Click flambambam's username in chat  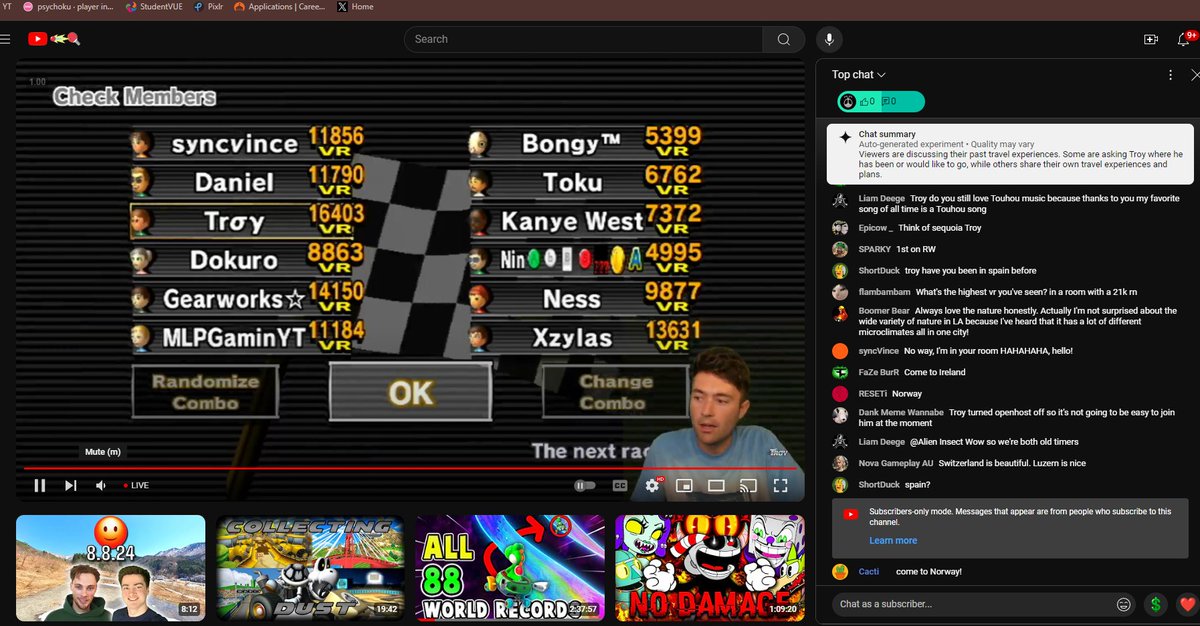(883, 292)
